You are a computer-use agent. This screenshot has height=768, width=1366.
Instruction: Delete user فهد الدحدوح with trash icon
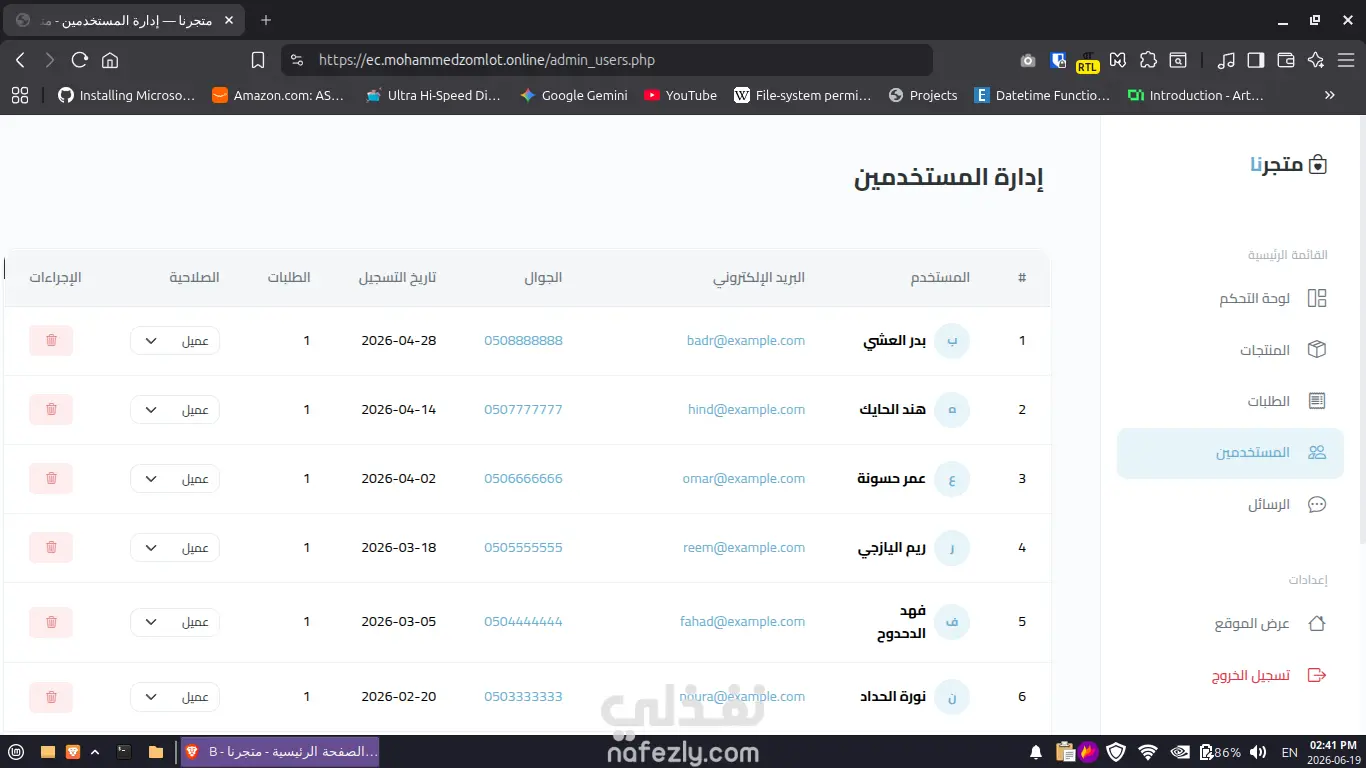coord(51,622)
